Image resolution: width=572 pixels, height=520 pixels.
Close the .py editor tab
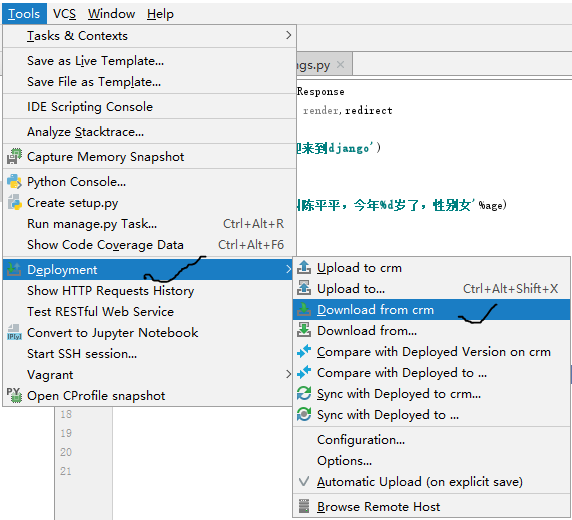[340, 65]
